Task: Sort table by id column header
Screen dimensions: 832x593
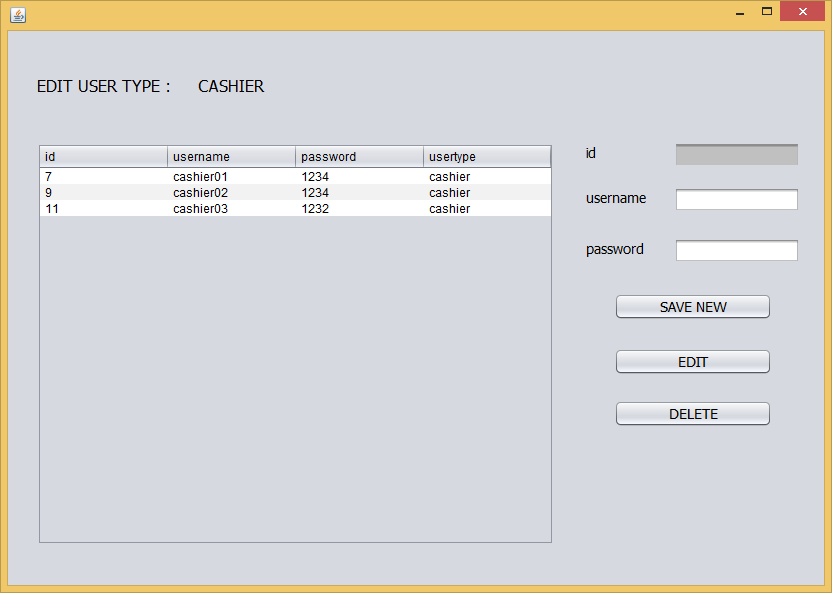Action: [x=103, y=157]
